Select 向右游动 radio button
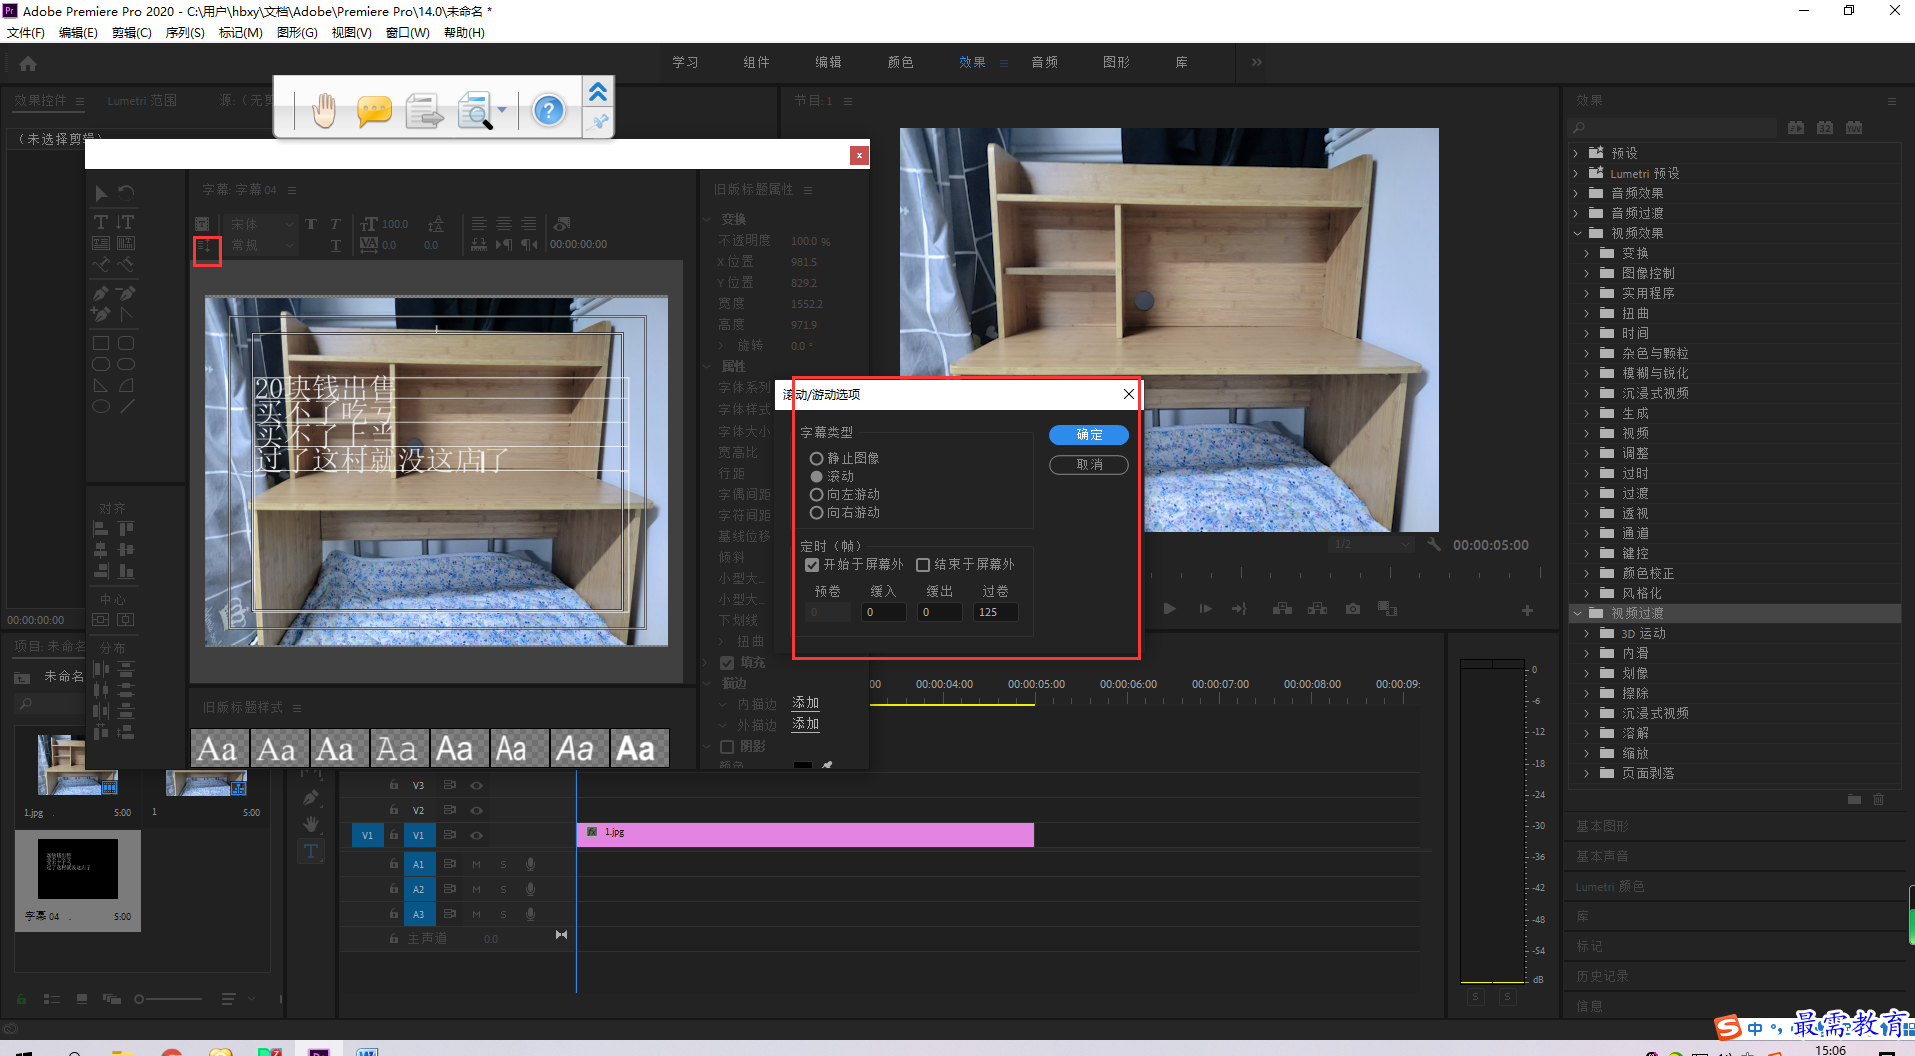1915x1056 pixels. (816, 512)
